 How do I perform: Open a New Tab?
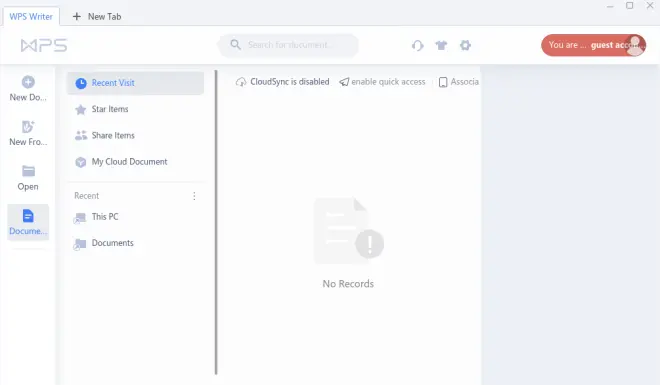(97, 16)
